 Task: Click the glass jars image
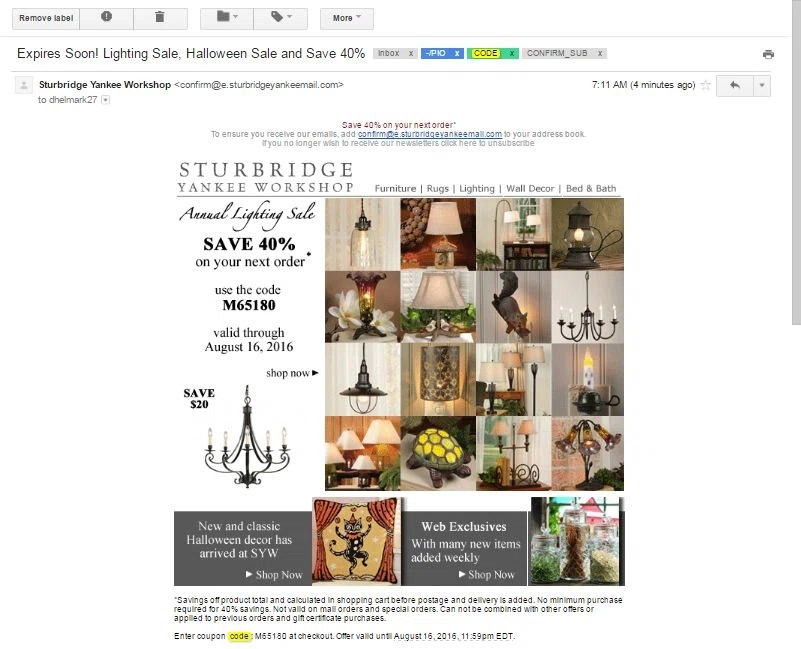(x=576, y=541)
